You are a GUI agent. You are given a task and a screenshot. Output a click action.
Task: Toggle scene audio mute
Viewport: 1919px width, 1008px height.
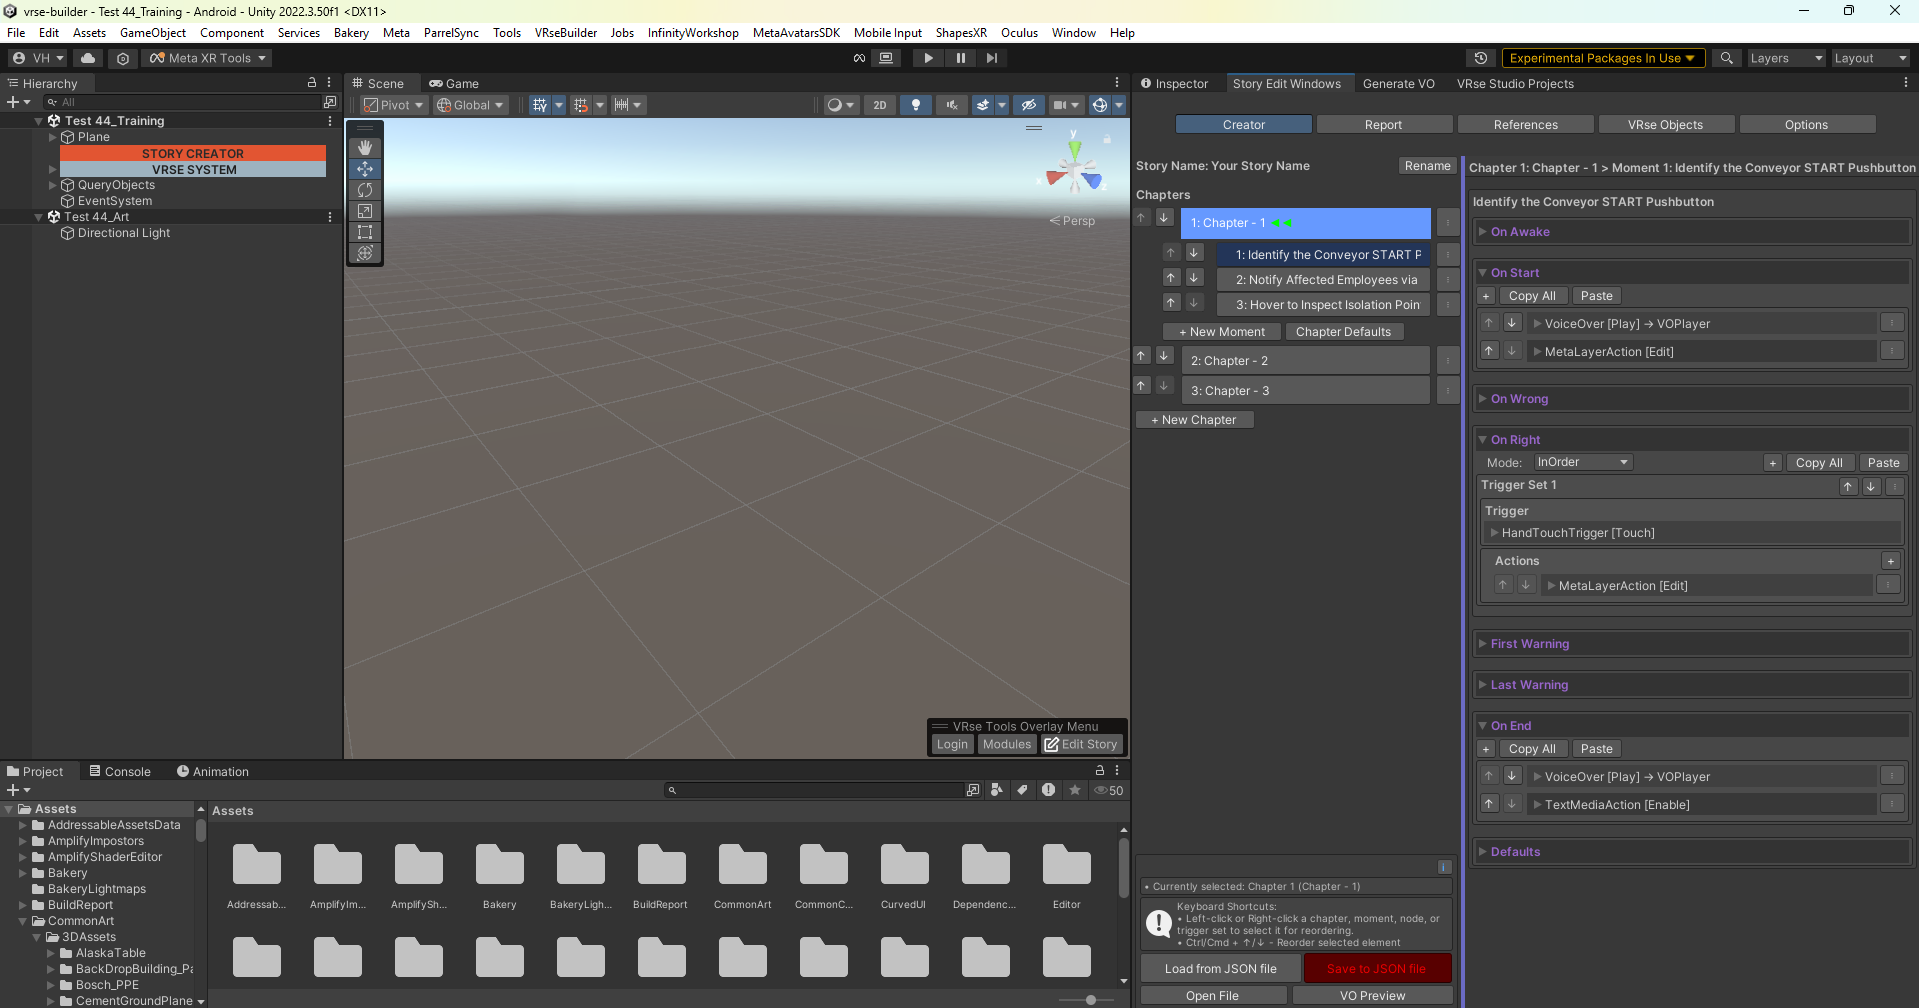coord(952,105)
